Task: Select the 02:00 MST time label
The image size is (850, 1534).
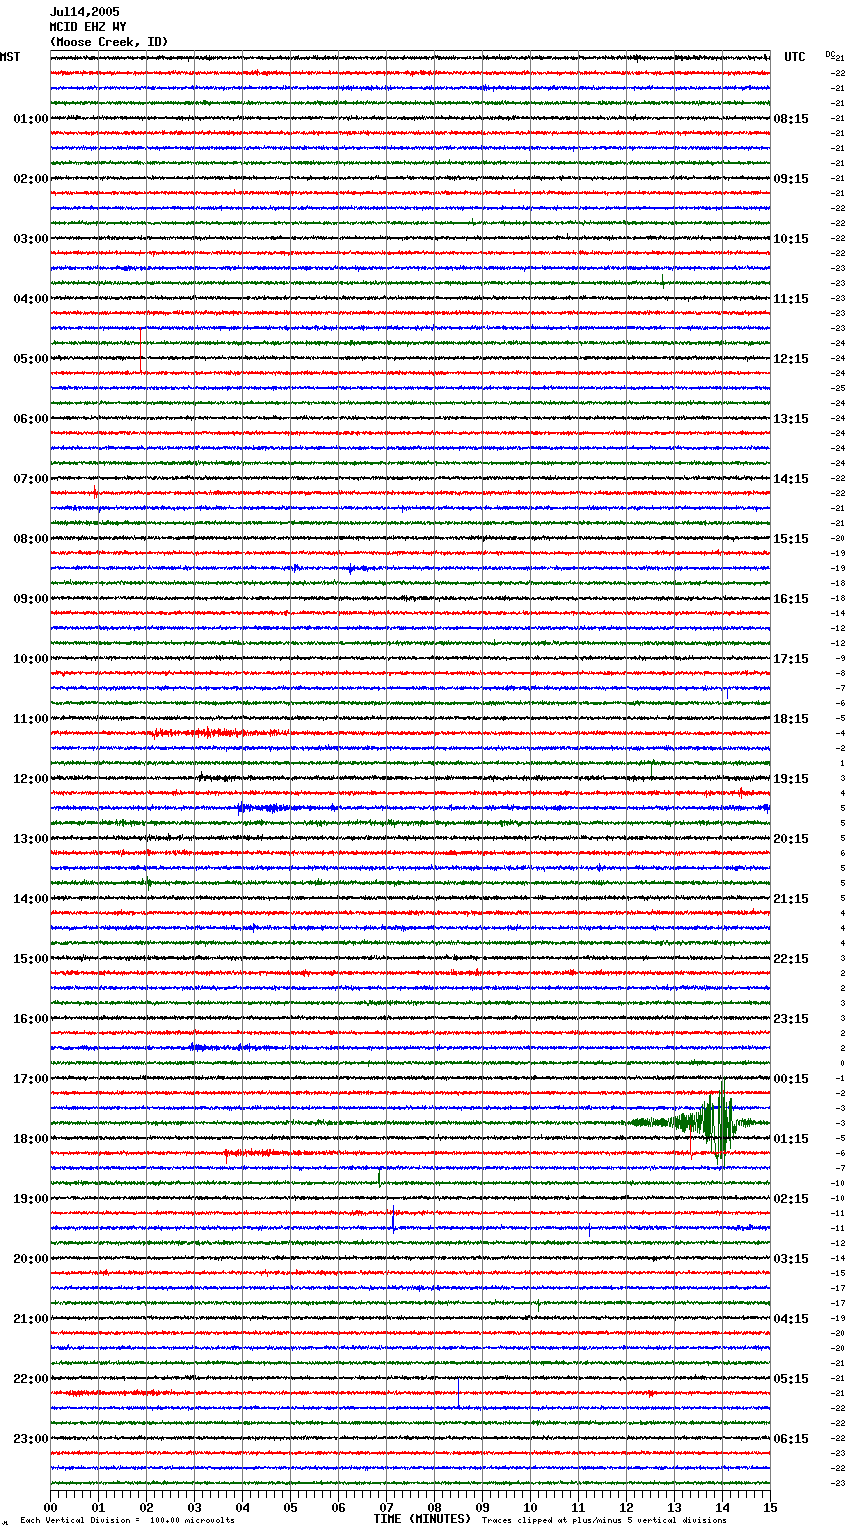Action: (x=31, y=179)
